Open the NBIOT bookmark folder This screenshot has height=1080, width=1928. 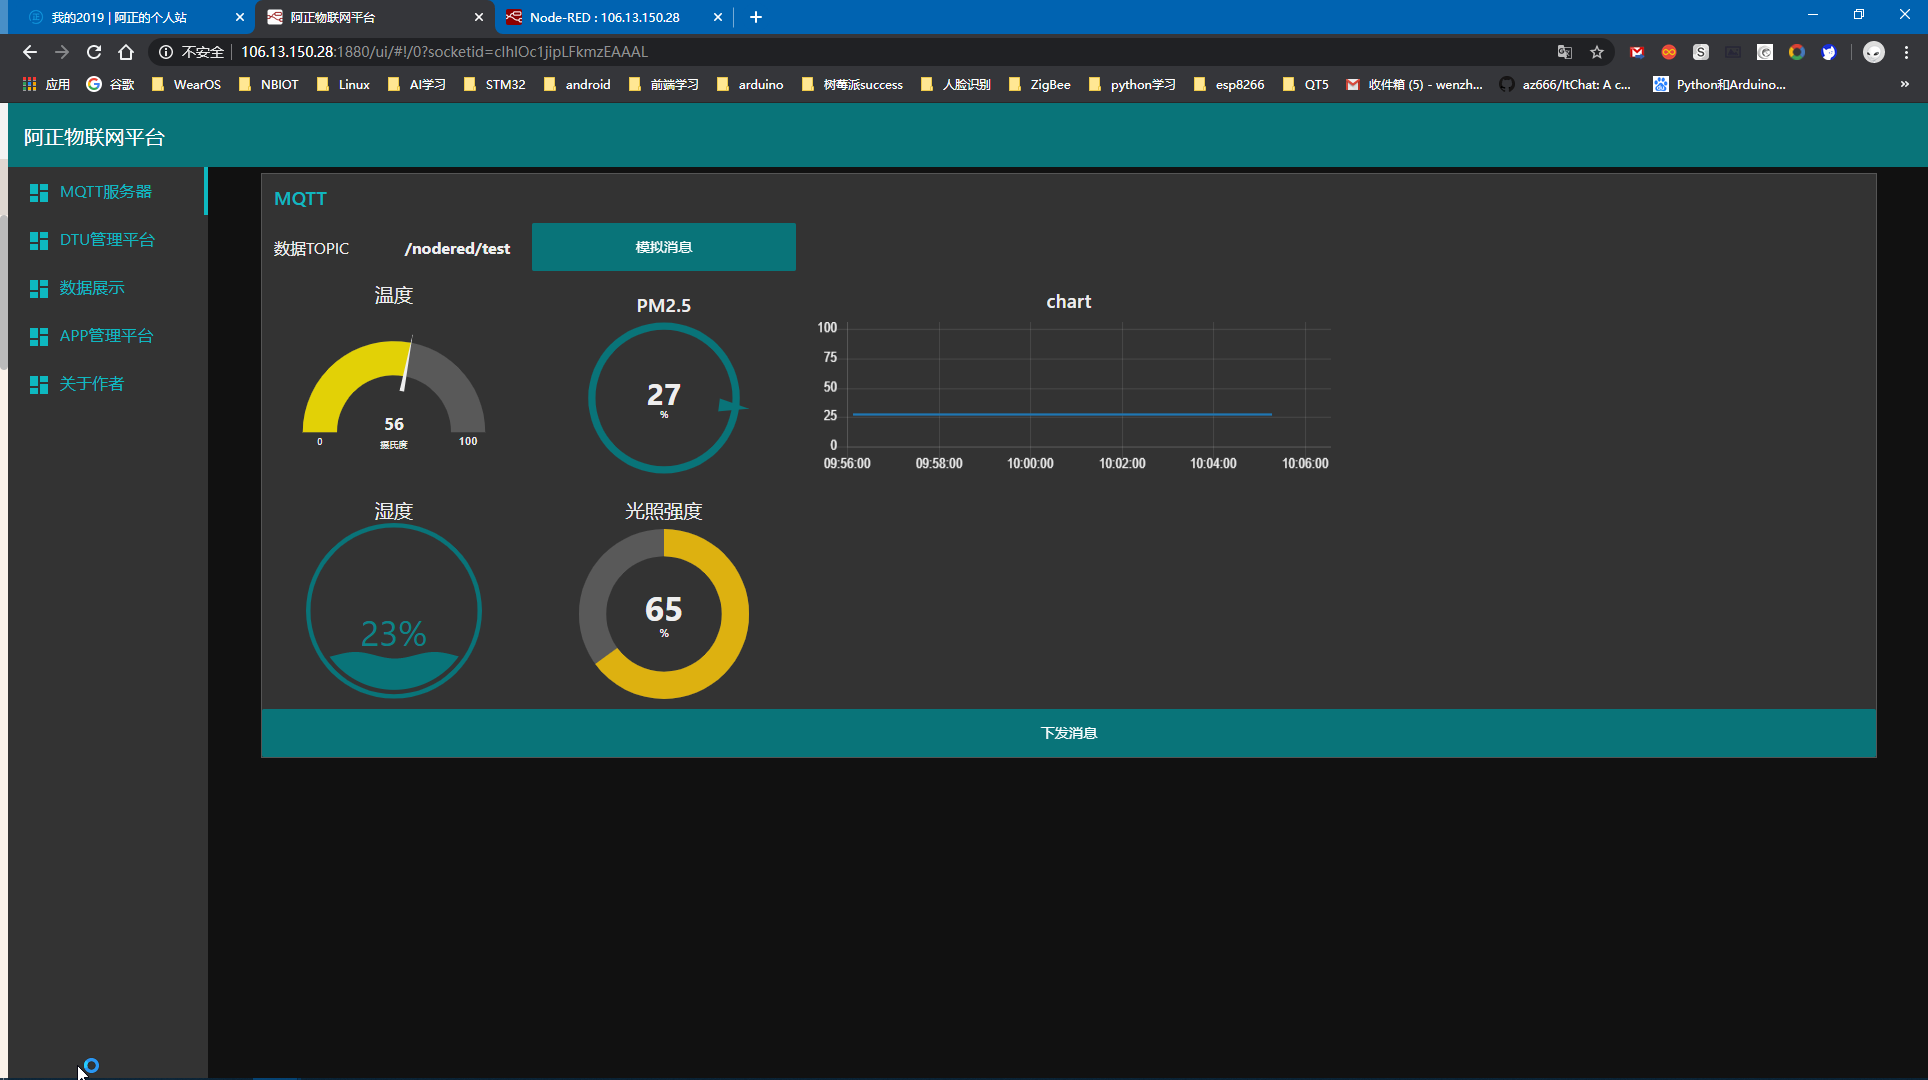click(x=269, y=85)
